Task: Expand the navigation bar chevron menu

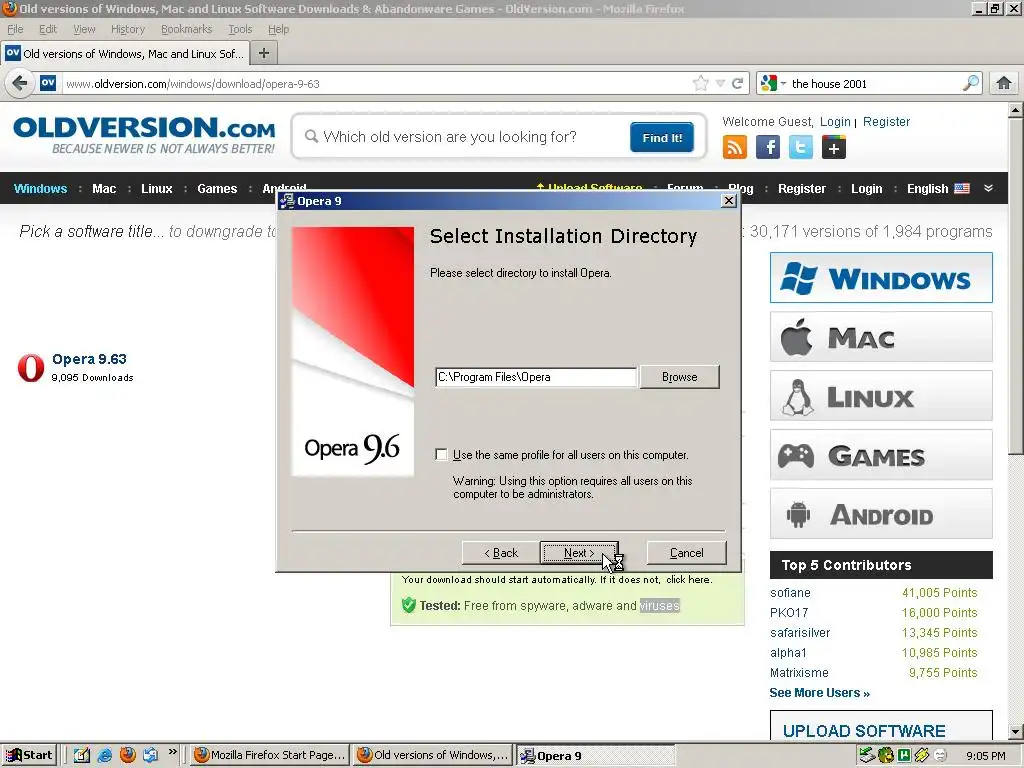Action: coord(989,188)
